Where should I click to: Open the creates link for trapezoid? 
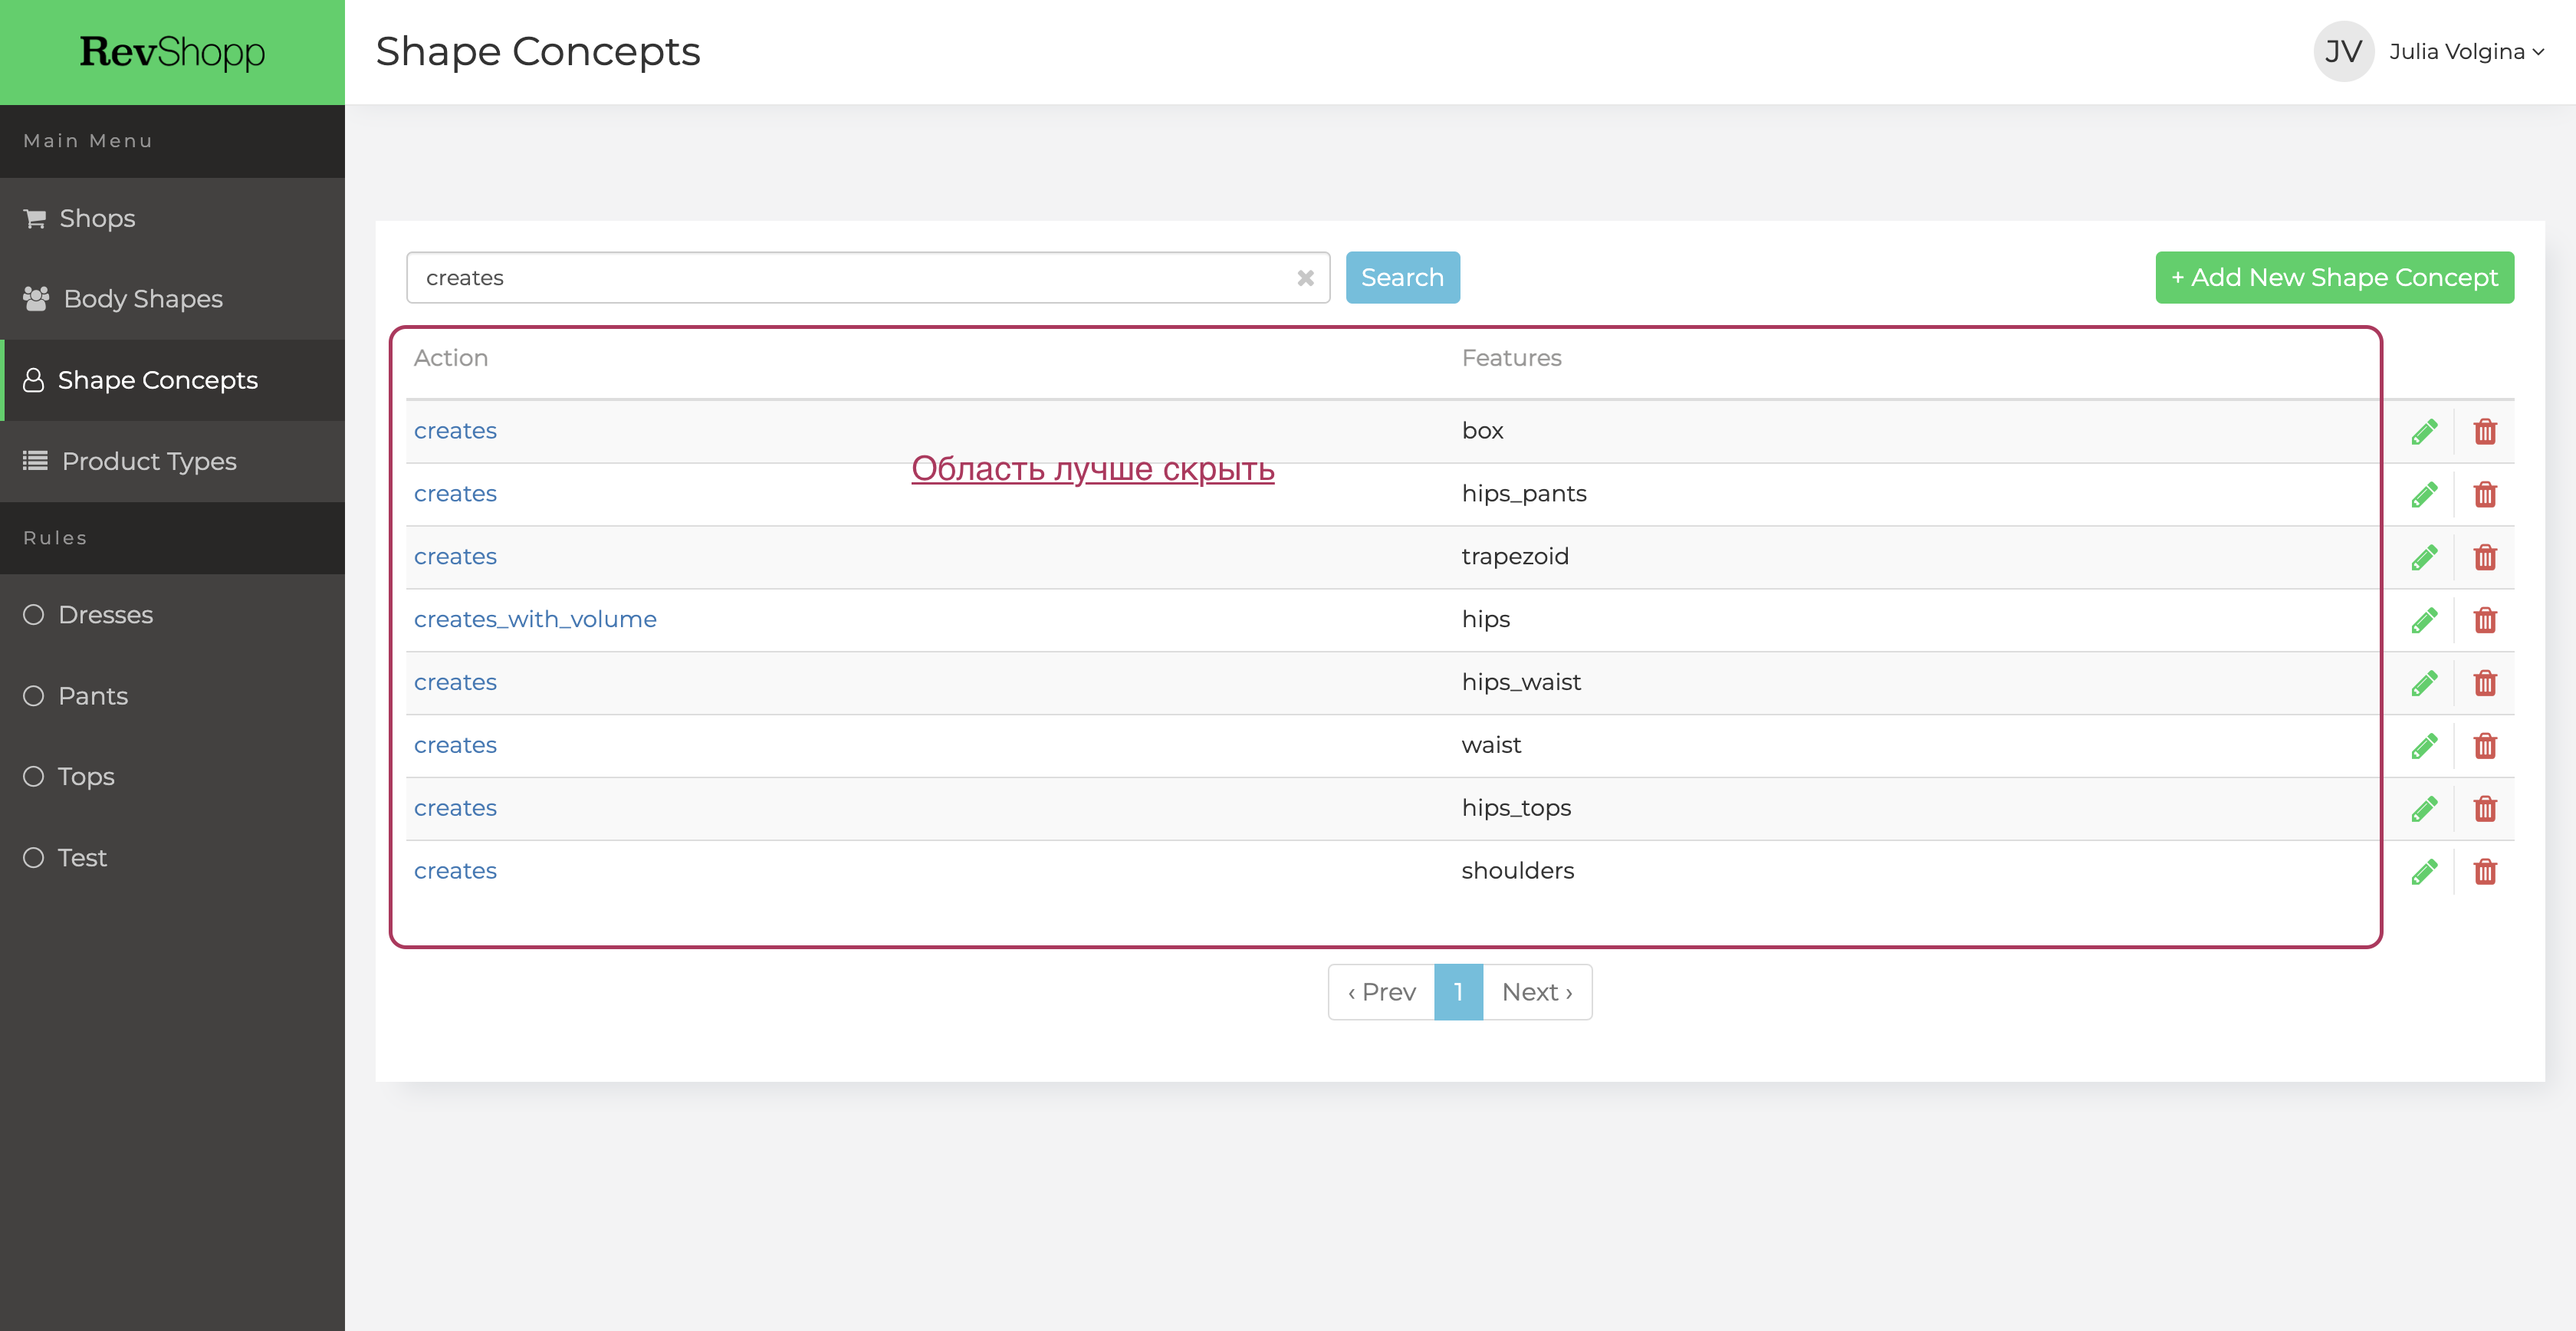tap(455, 557)
